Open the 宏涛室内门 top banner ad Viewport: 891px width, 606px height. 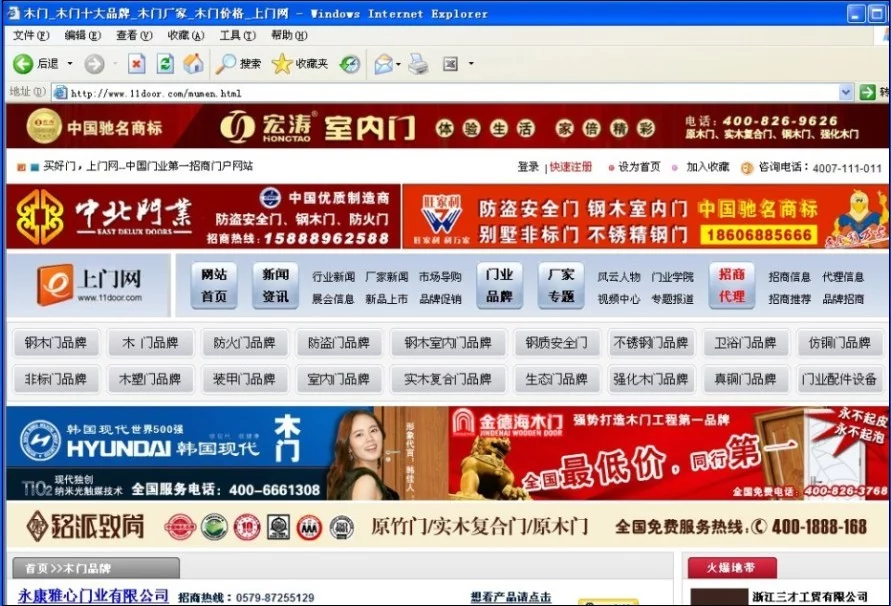(446, 126)
